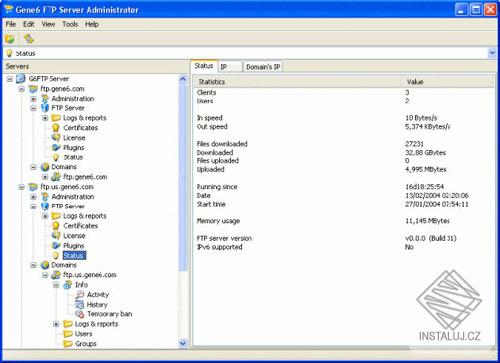Open the Help menu
Screen dimensions: 500x363
(92, 24)
